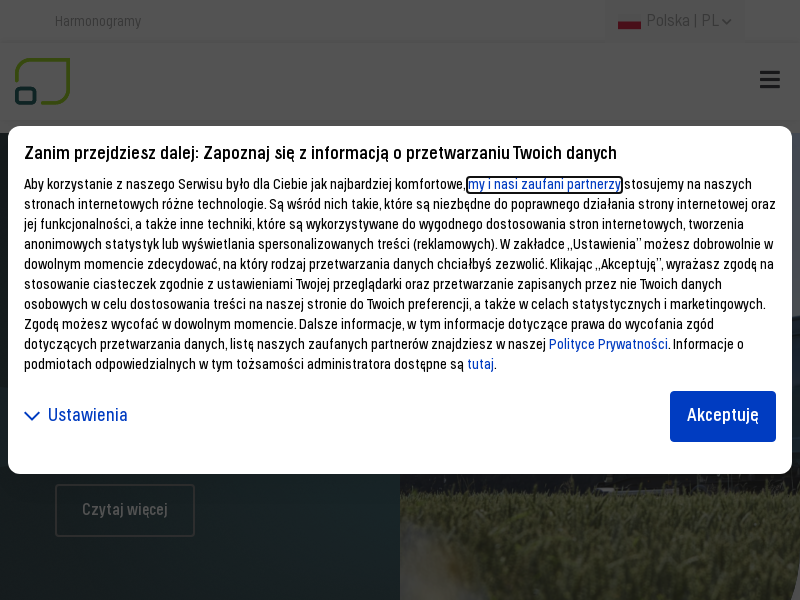Open the Polityce Prywatności link
Image resolution: width=800 pixels, height=600 pixels.
click(608, 344)
